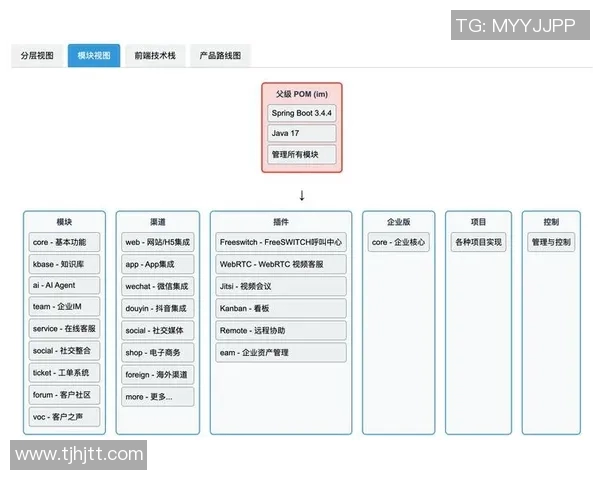600x480 pixels.
Task: Select douyin - 抖音集成 channel
Action: point(158,309)
